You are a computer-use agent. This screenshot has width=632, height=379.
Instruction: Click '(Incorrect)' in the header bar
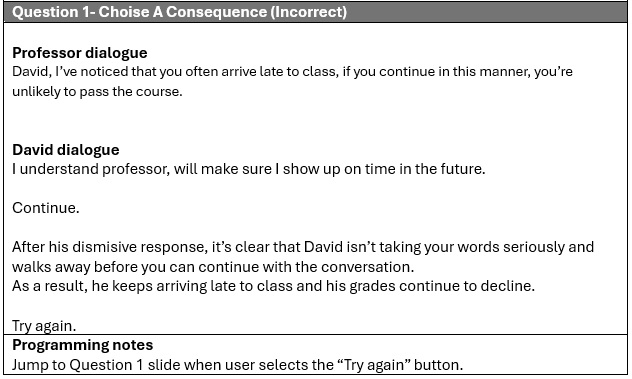click(x=309, y=12)
